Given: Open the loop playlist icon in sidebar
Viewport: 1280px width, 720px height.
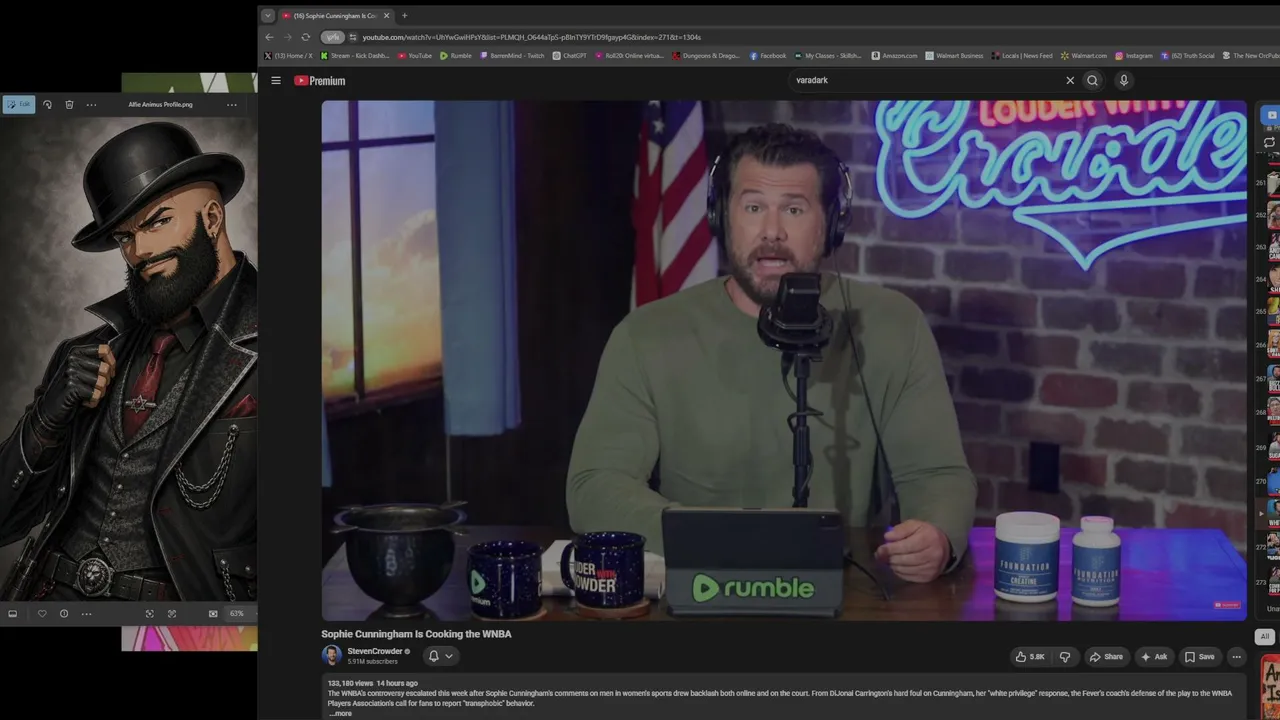Looking at the screenshot, I should coord(1269,142).
